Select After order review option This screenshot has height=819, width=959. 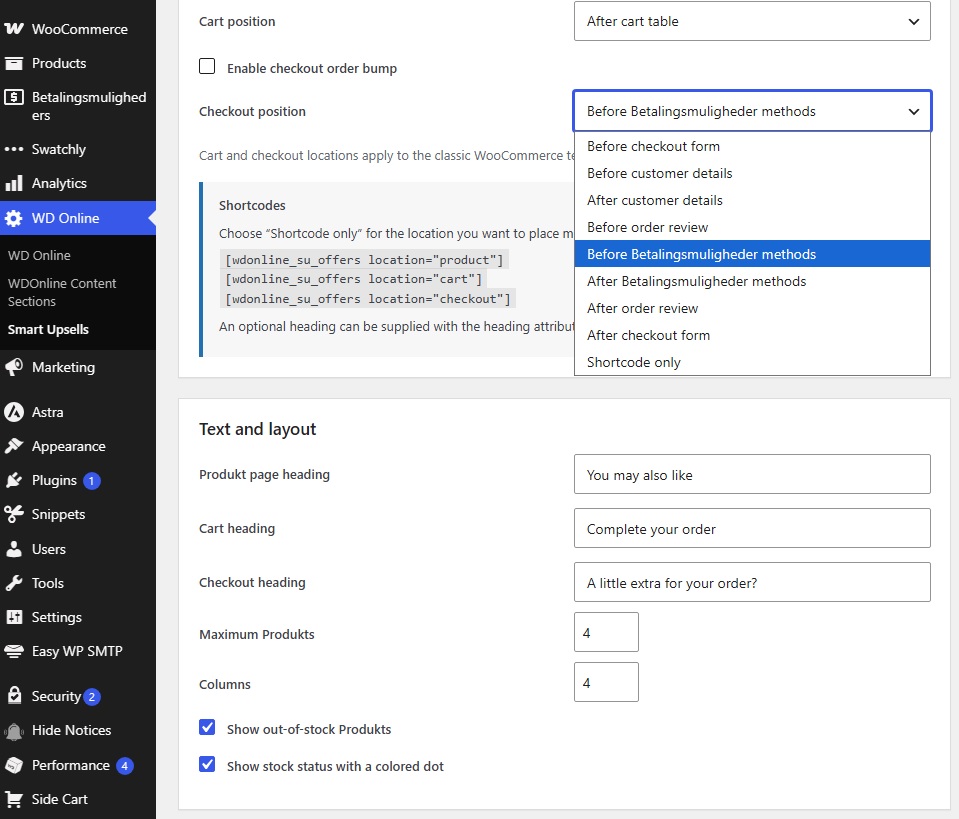click(752, 308)
